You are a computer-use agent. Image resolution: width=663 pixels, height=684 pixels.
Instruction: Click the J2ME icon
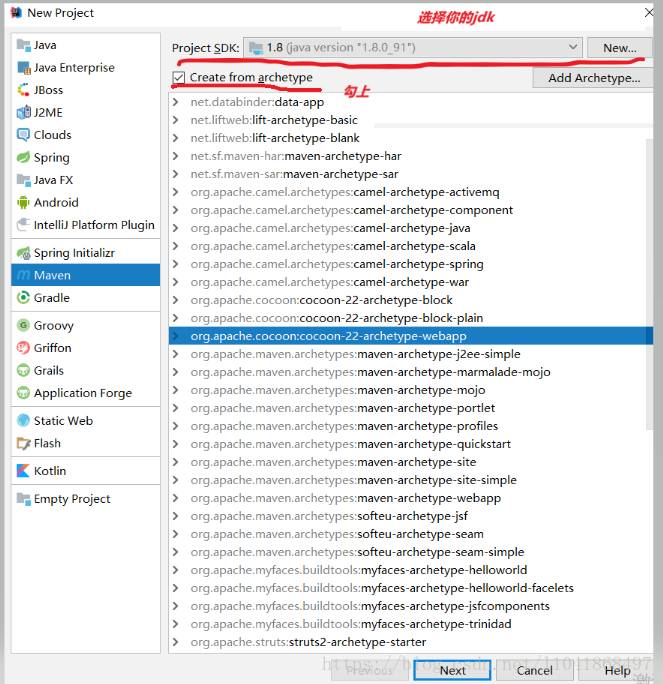(23, 113)
